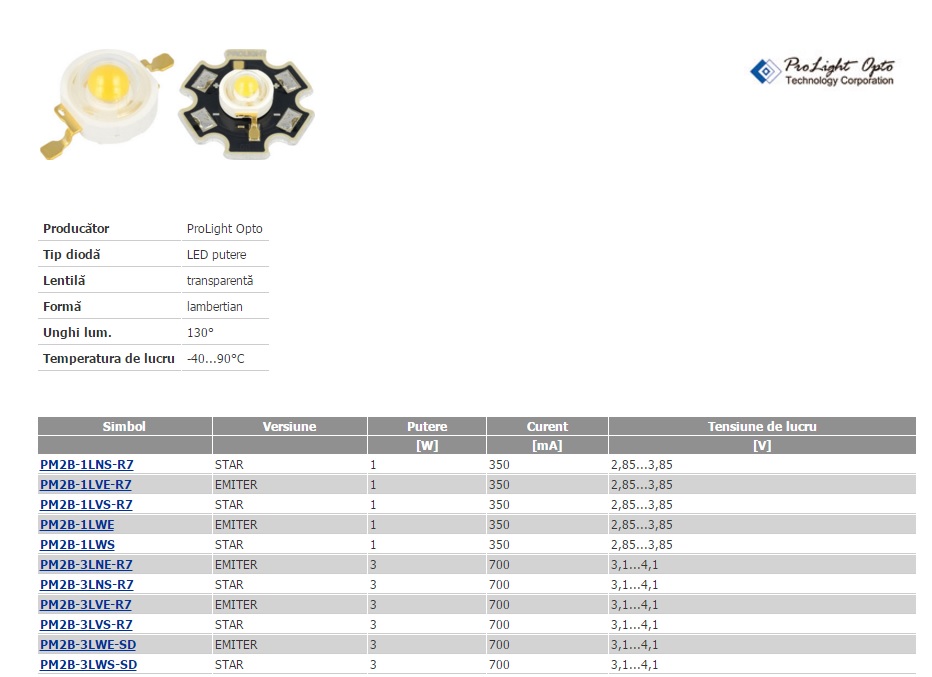This screenshot has height=677, width=932.
Task: Open the PM2B-3LWE-SD product link
Action: tap(88, 645)
